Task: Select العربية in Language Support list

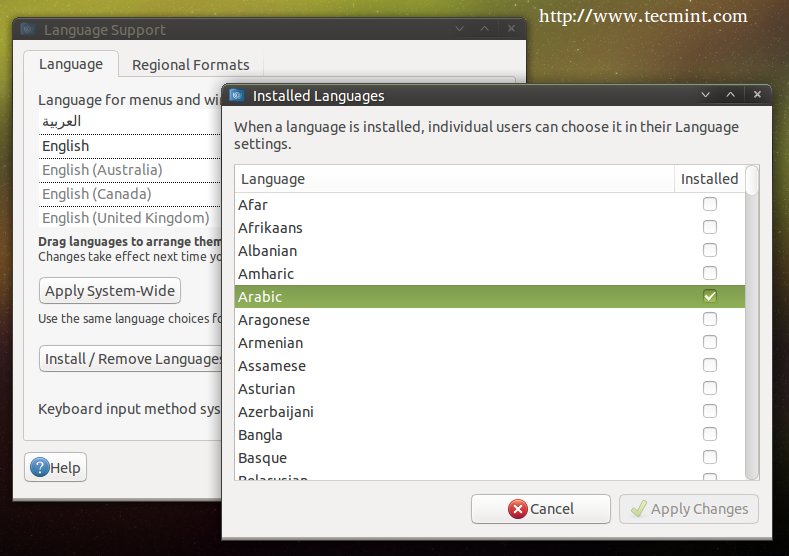Action: click(x=130, y=122)
